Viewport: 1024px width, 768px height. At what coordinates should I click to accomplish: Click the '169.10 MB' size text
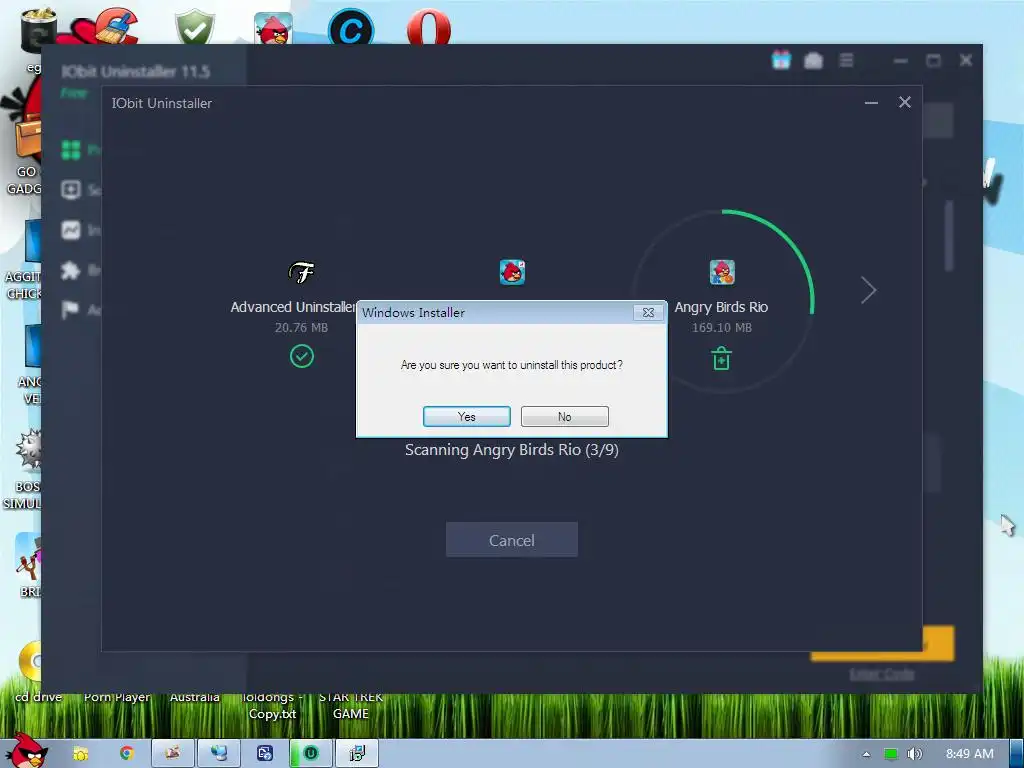click(722, 327)
